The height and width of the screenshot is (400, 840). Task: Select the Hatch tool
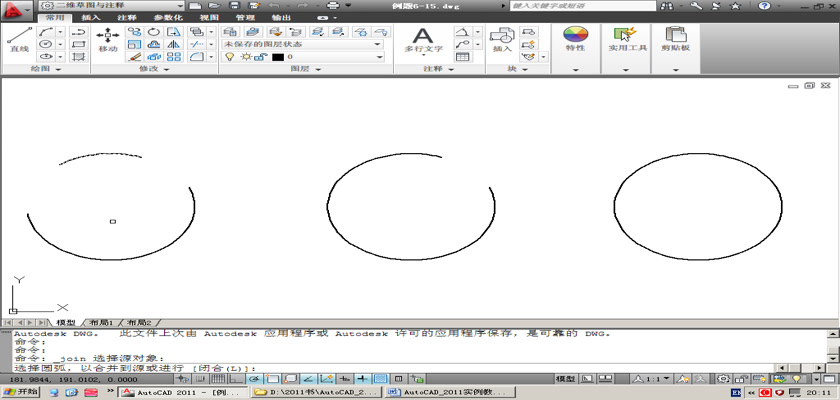[78, 57]
